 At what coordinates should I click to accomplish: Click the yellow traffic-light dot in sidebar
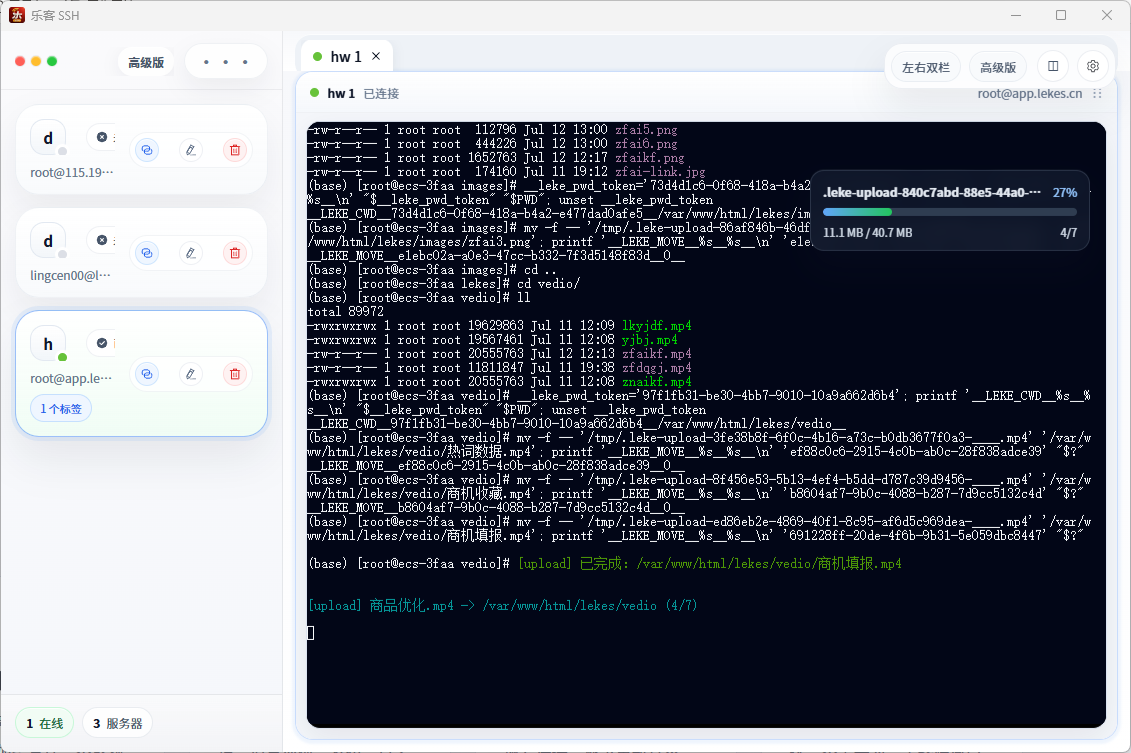[x=36, y=61]
